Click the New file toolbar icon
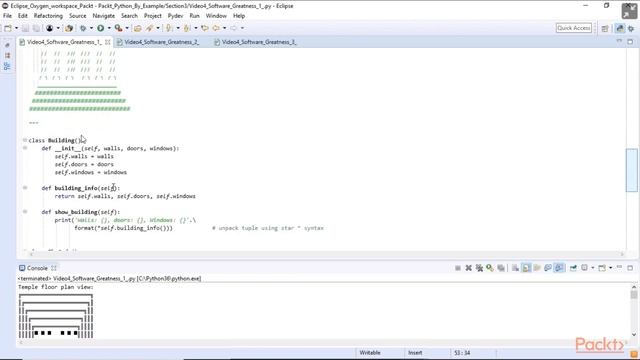 click(x=8, y=28)
